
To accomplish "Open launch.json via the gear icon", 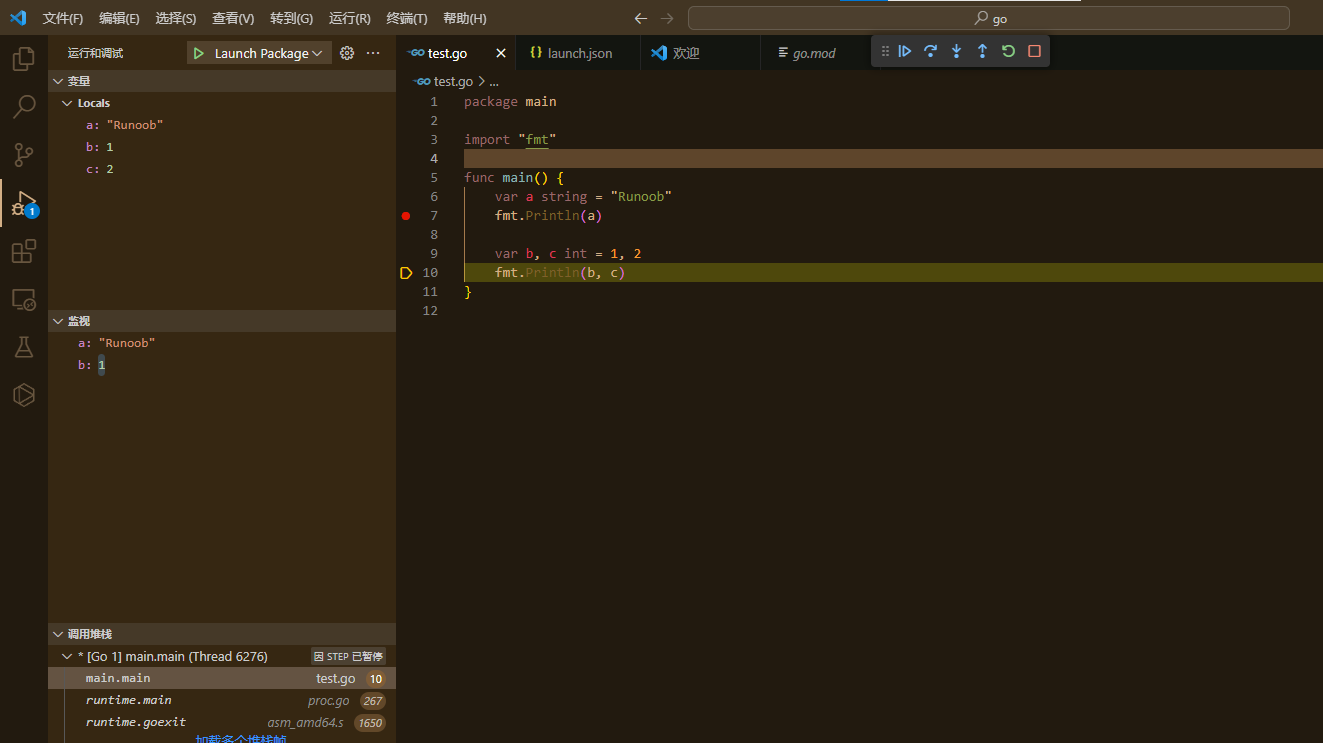I will coord(347,53).
